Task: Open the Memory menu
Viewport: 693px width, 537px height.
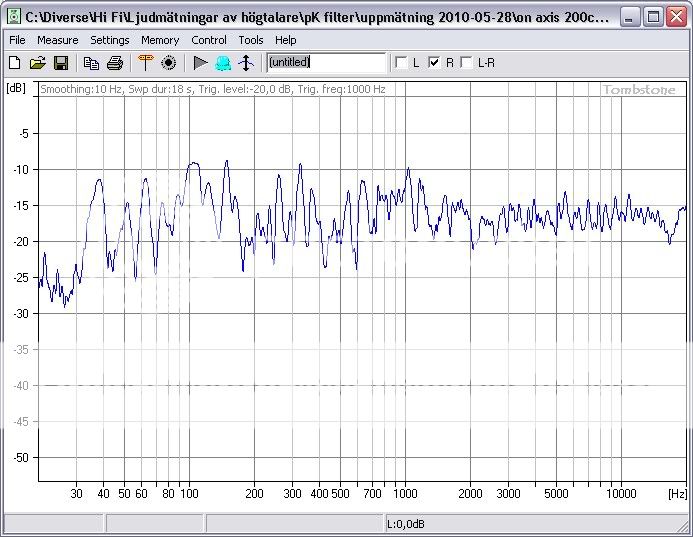Action: coord(160,40)
